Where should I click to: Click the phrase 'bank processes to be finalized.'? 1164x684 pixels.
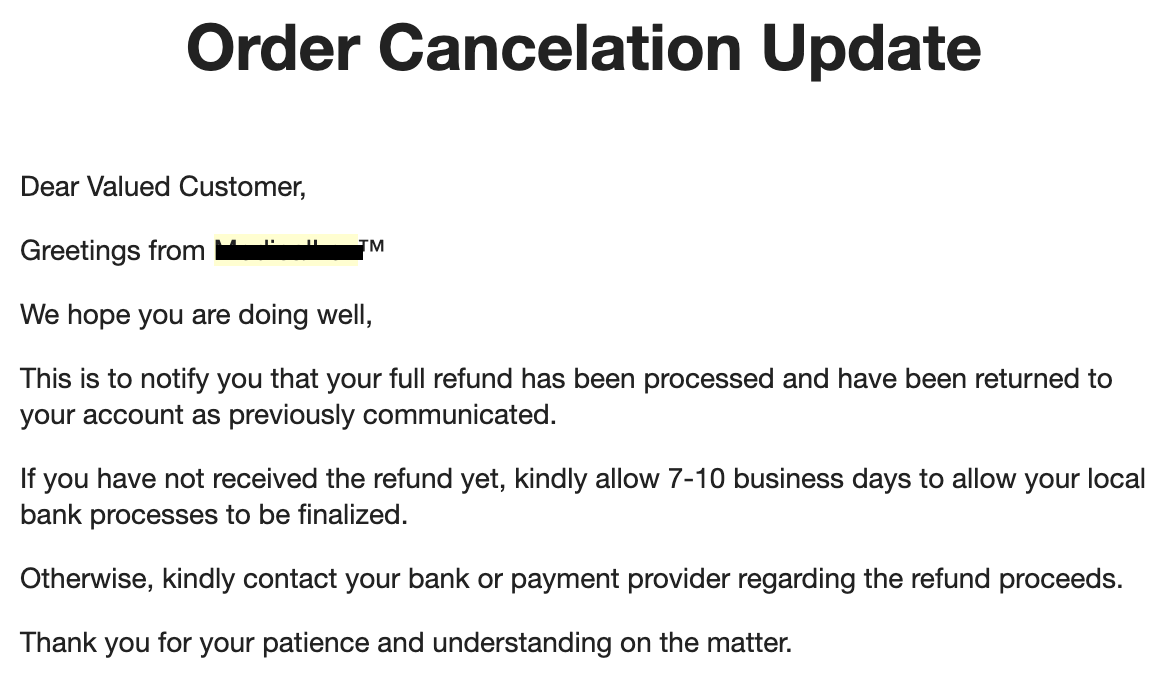(x=214, y=515)
